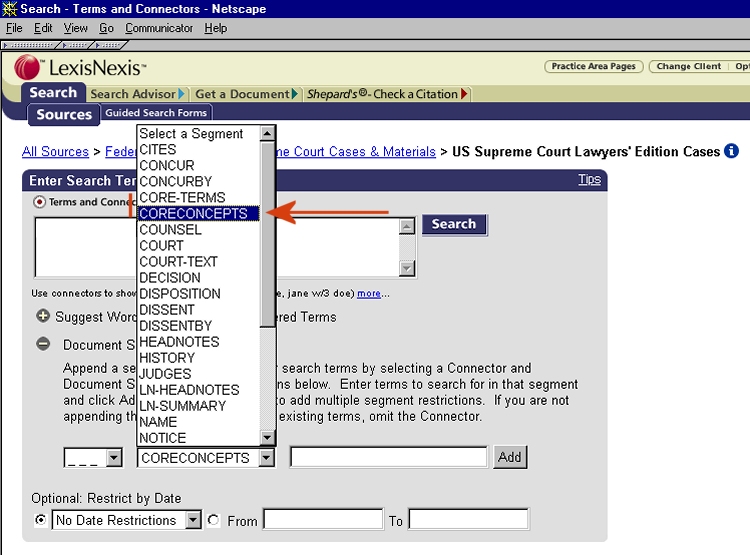Choose CITES in the segment list
750x555 pixels.
[199, 149]
